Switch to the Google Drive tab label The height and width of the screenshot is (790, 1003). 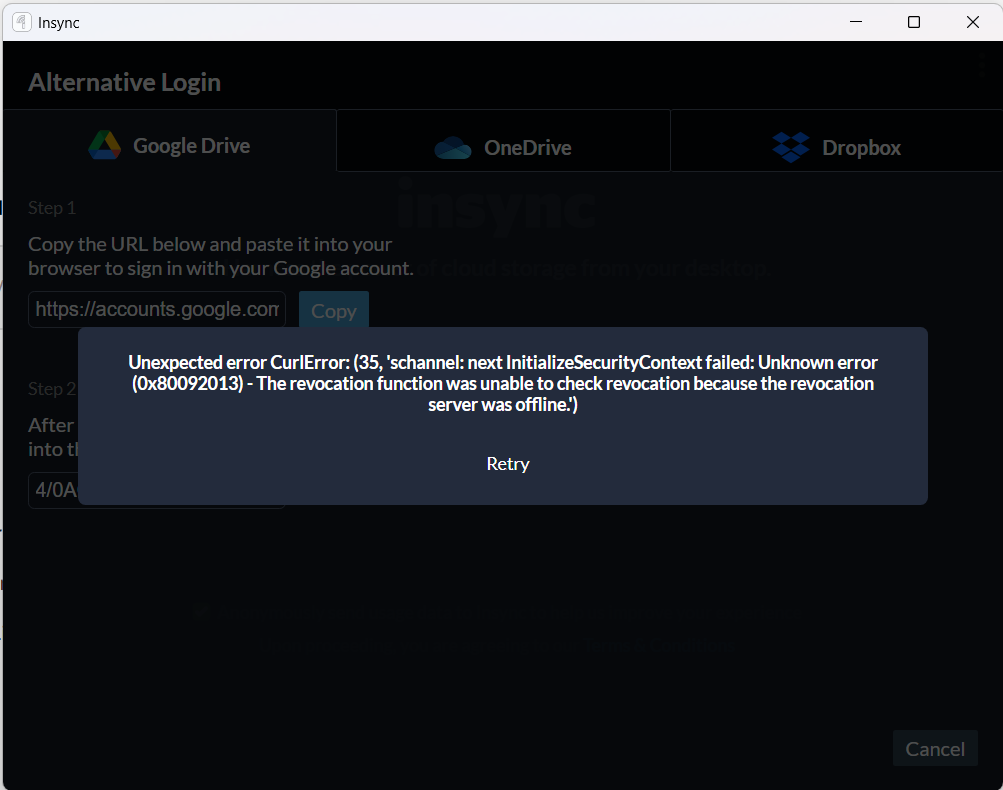191,146
